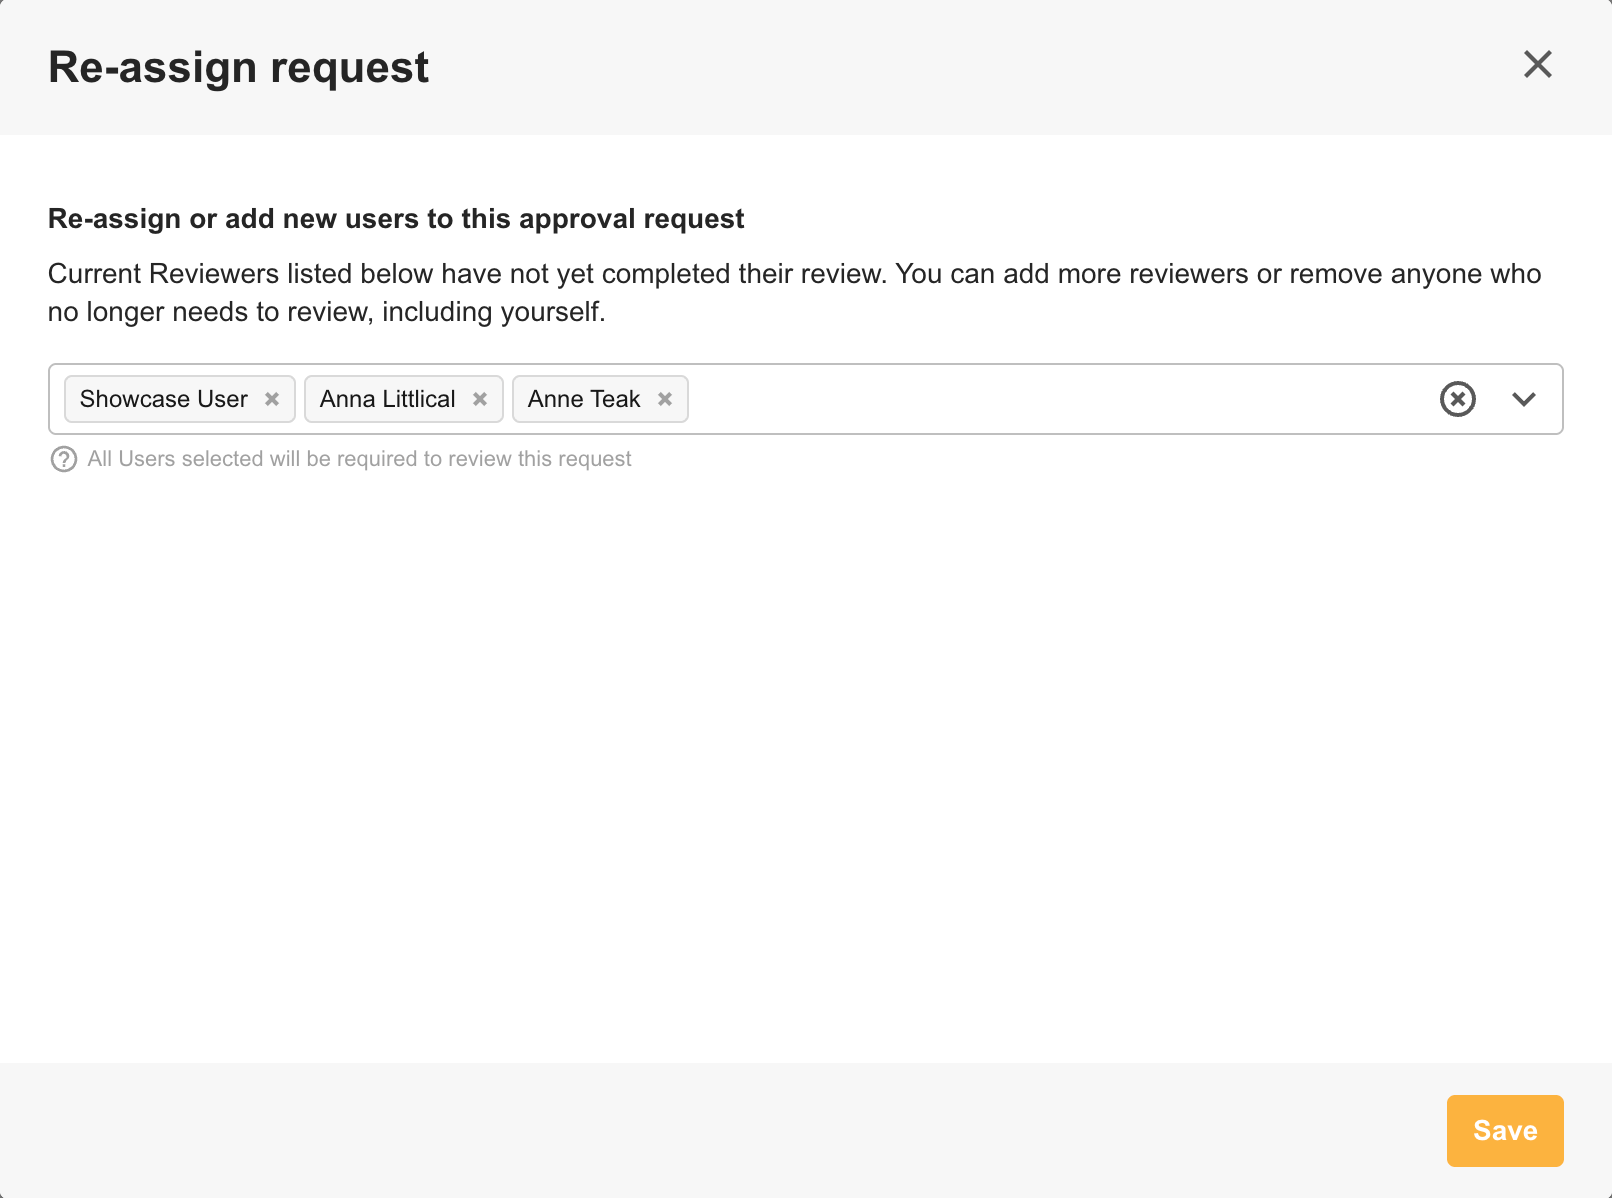Save the re-assigned reviewers

point(1504,1130)
